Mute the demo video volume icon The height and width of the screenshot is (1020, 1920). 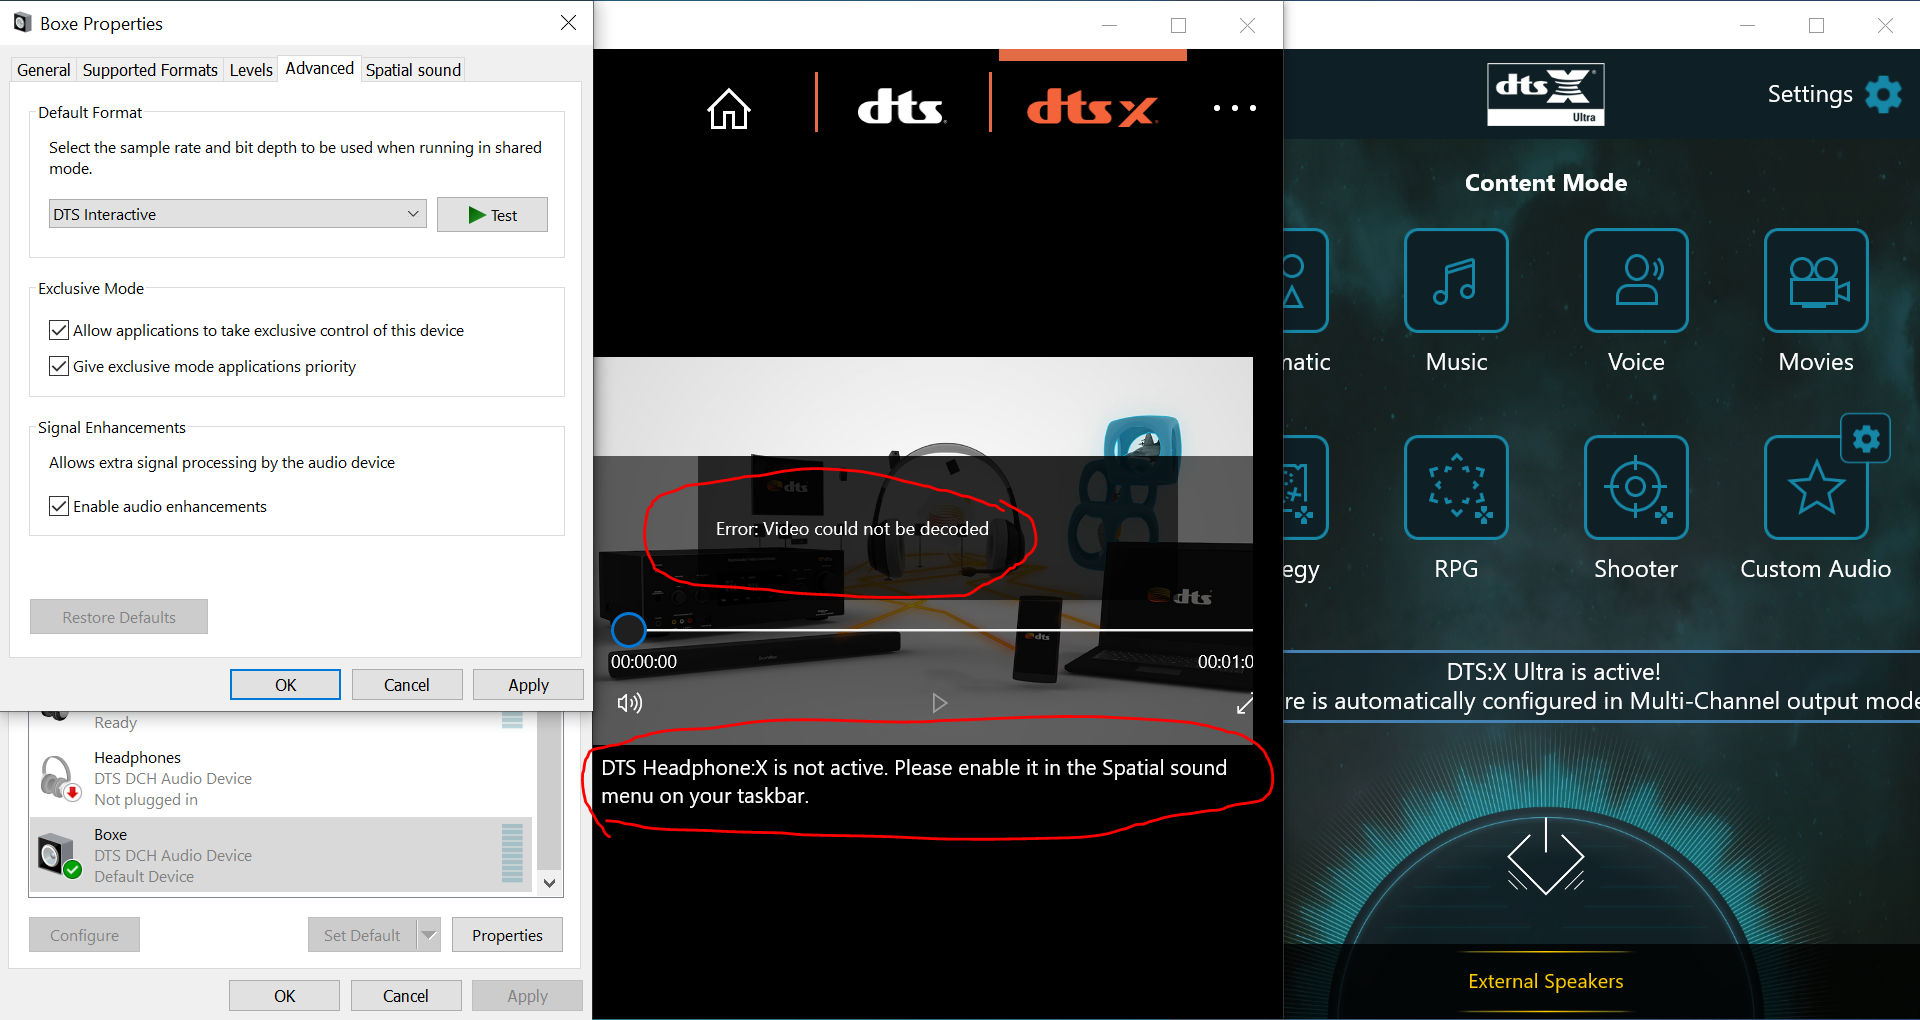click(x=630, y=703)
